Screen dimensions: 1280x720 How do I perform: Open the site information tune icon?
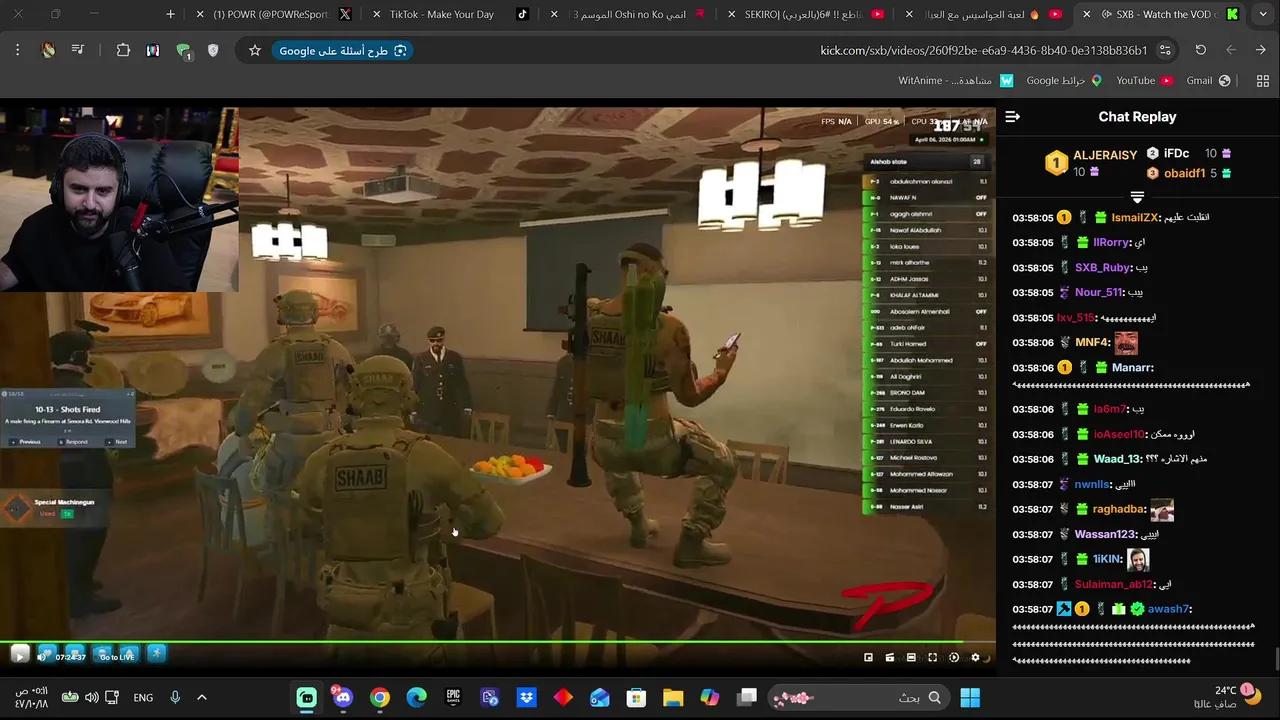click(x=1165, y=50)
